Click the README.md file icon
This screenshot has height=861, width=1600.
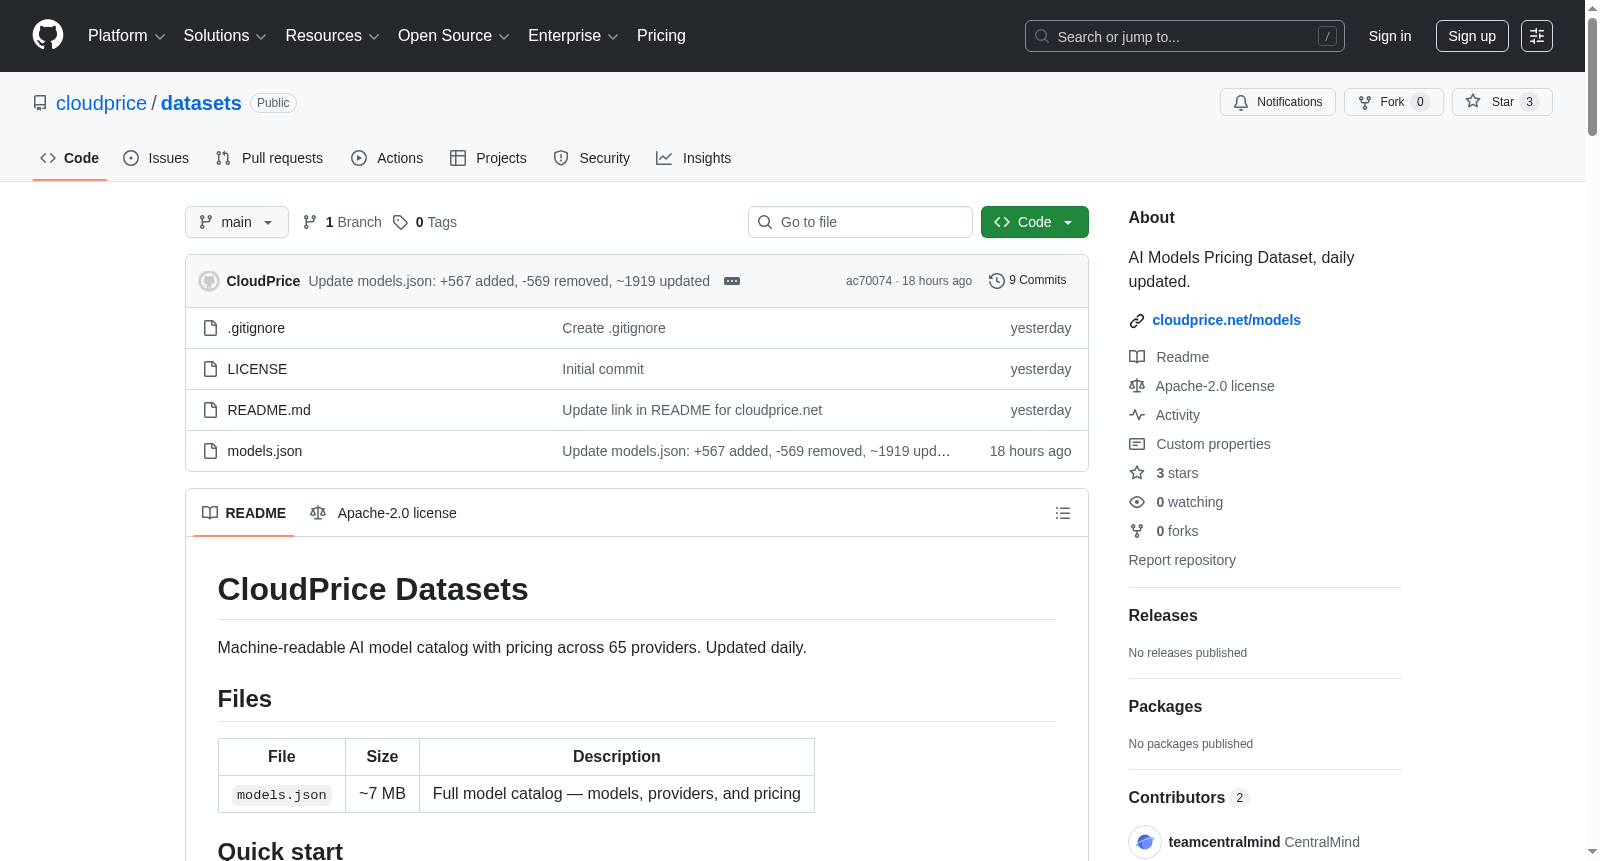[210, 410]
